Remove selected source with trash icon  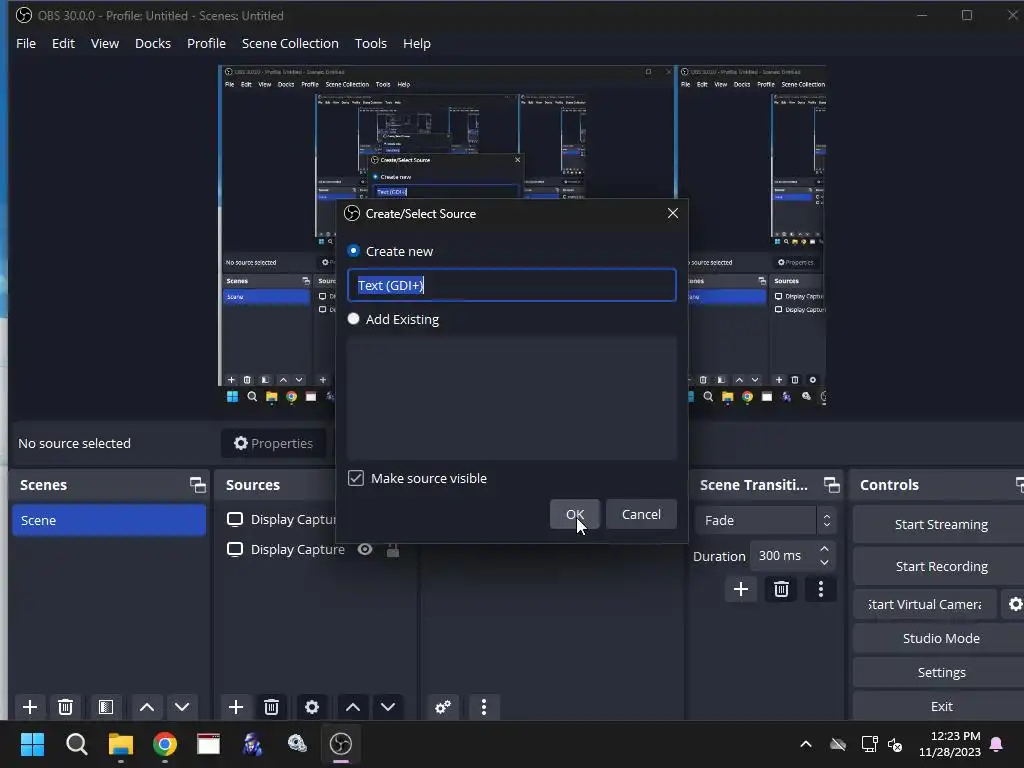click(272, 707)
